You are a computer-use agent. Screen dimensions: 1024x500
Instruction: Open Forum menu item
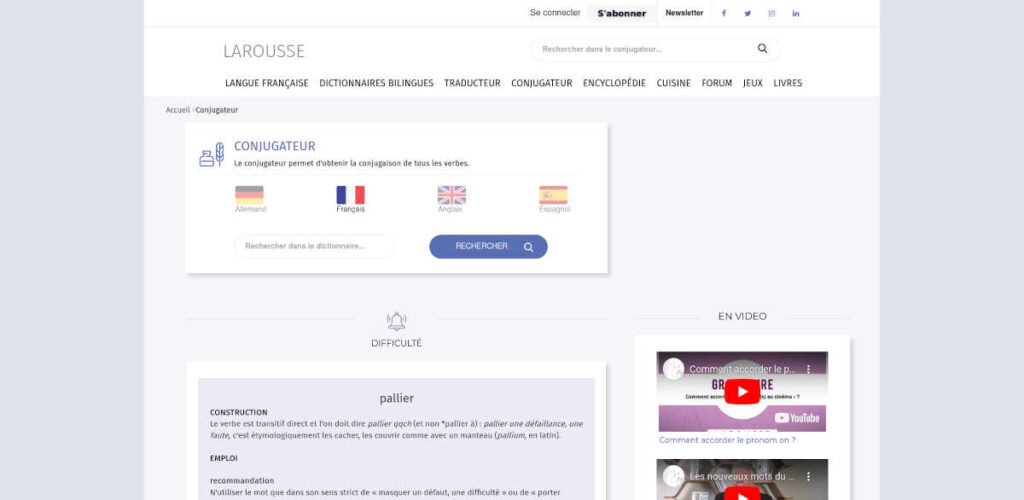716,83
